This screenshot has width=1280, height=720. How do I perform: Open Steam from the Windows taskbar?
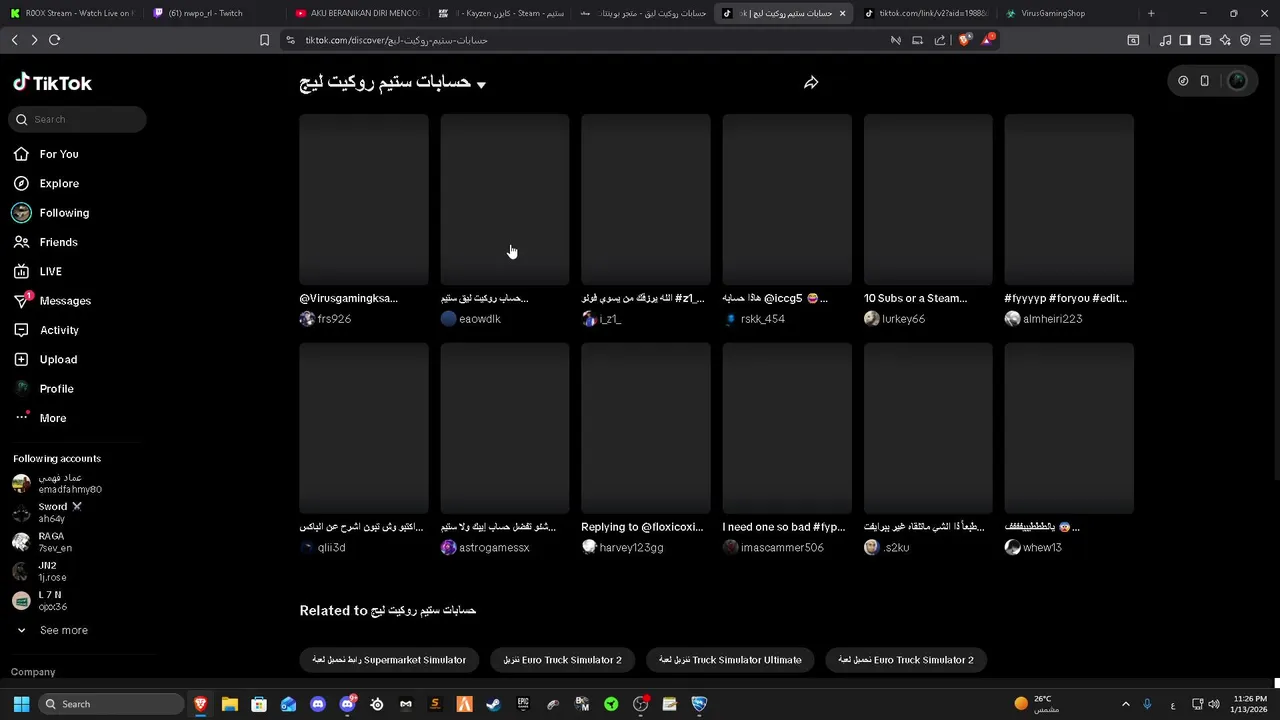pos(493,704)
